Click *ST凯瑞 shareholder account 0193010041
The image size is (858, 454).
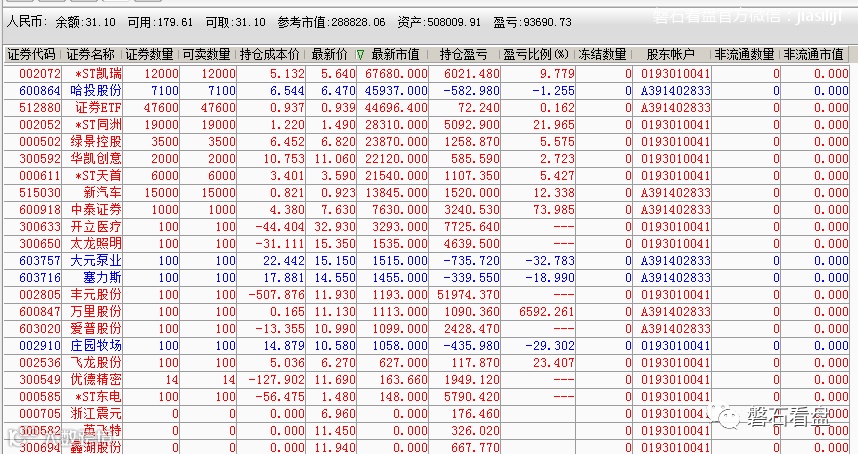pos(675,73)
